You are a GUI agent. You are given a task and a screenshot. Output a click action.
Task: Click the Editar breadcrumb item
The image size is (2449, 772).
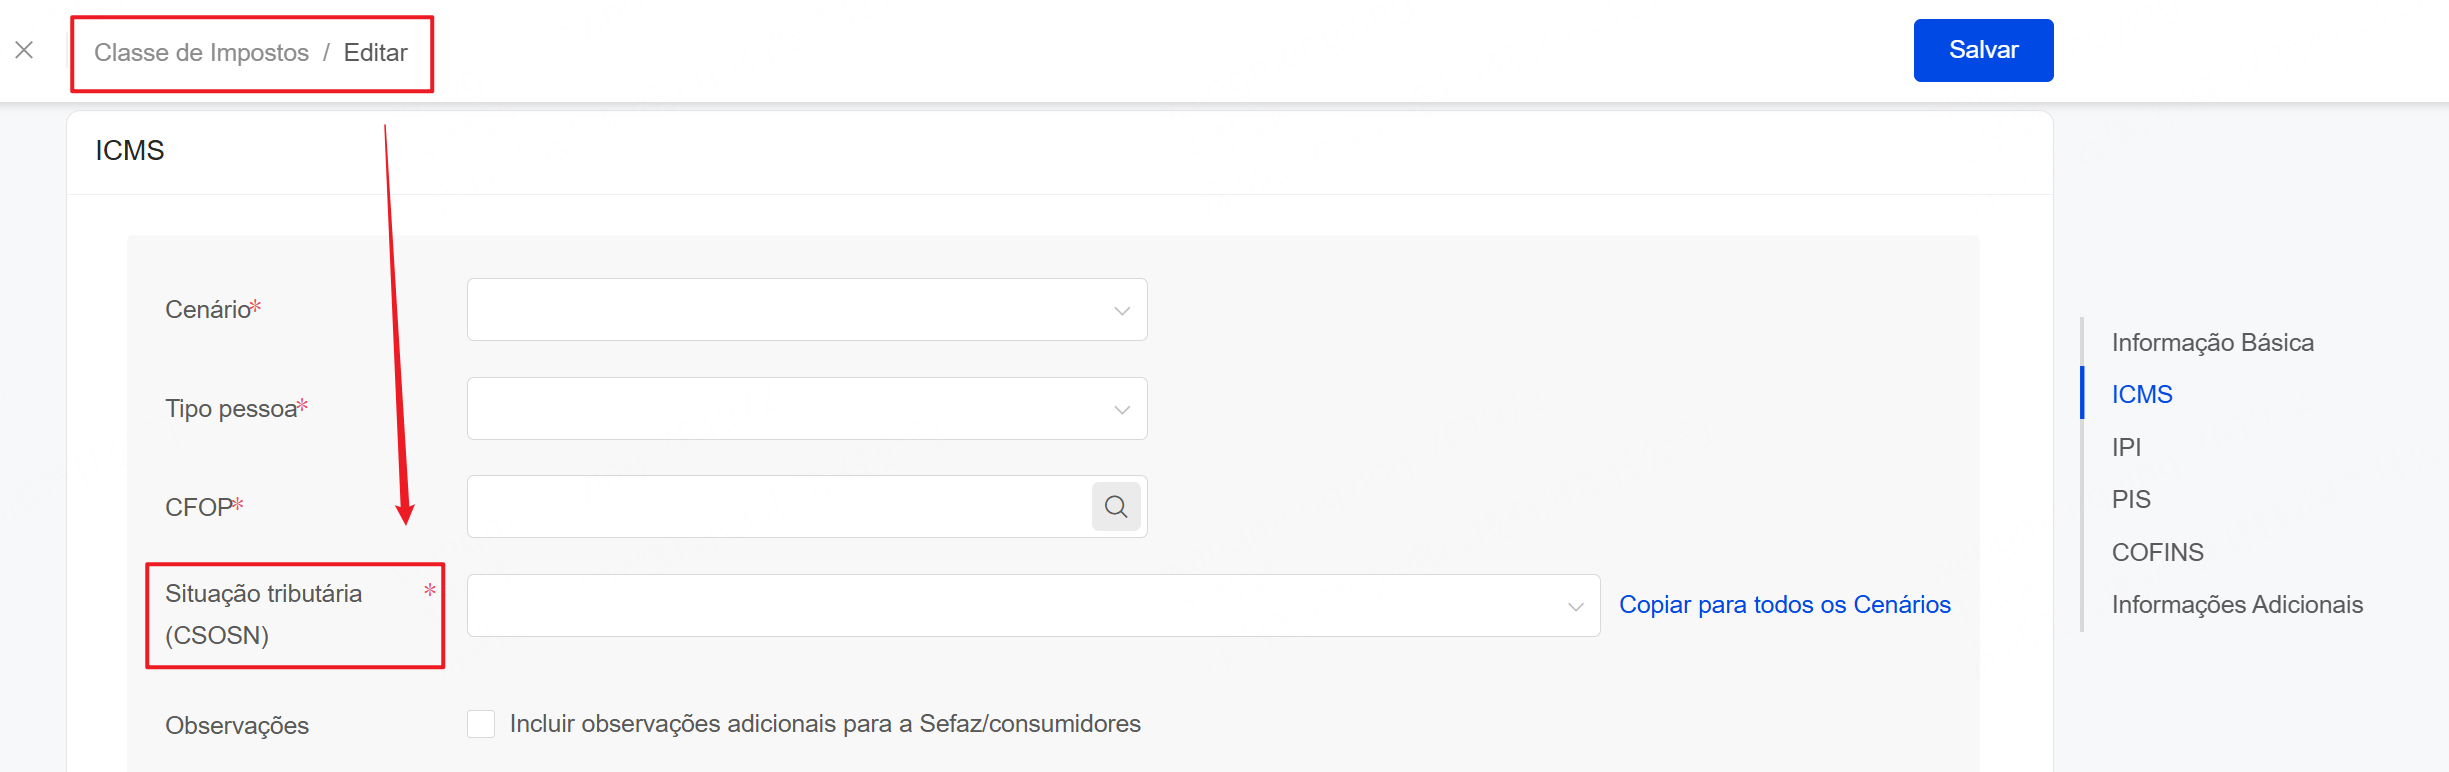point(375,53)
